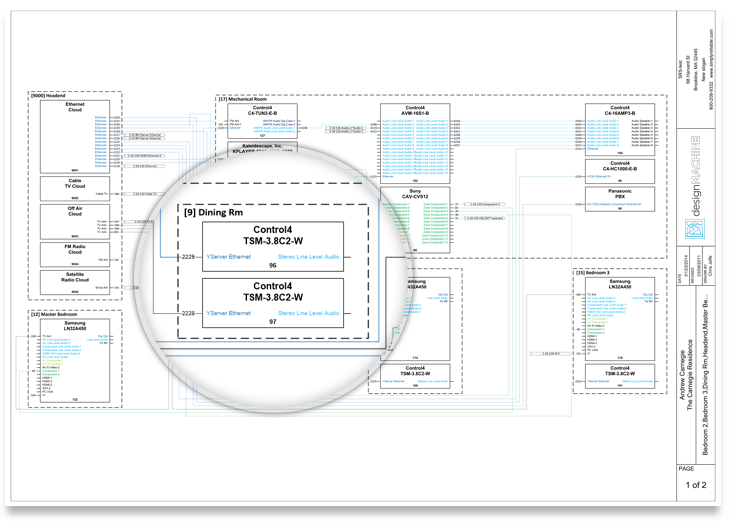Screen dimensions: 734x521
Task: Click the 'Andrew Carnegie' client name
Action: pos(682,375)
